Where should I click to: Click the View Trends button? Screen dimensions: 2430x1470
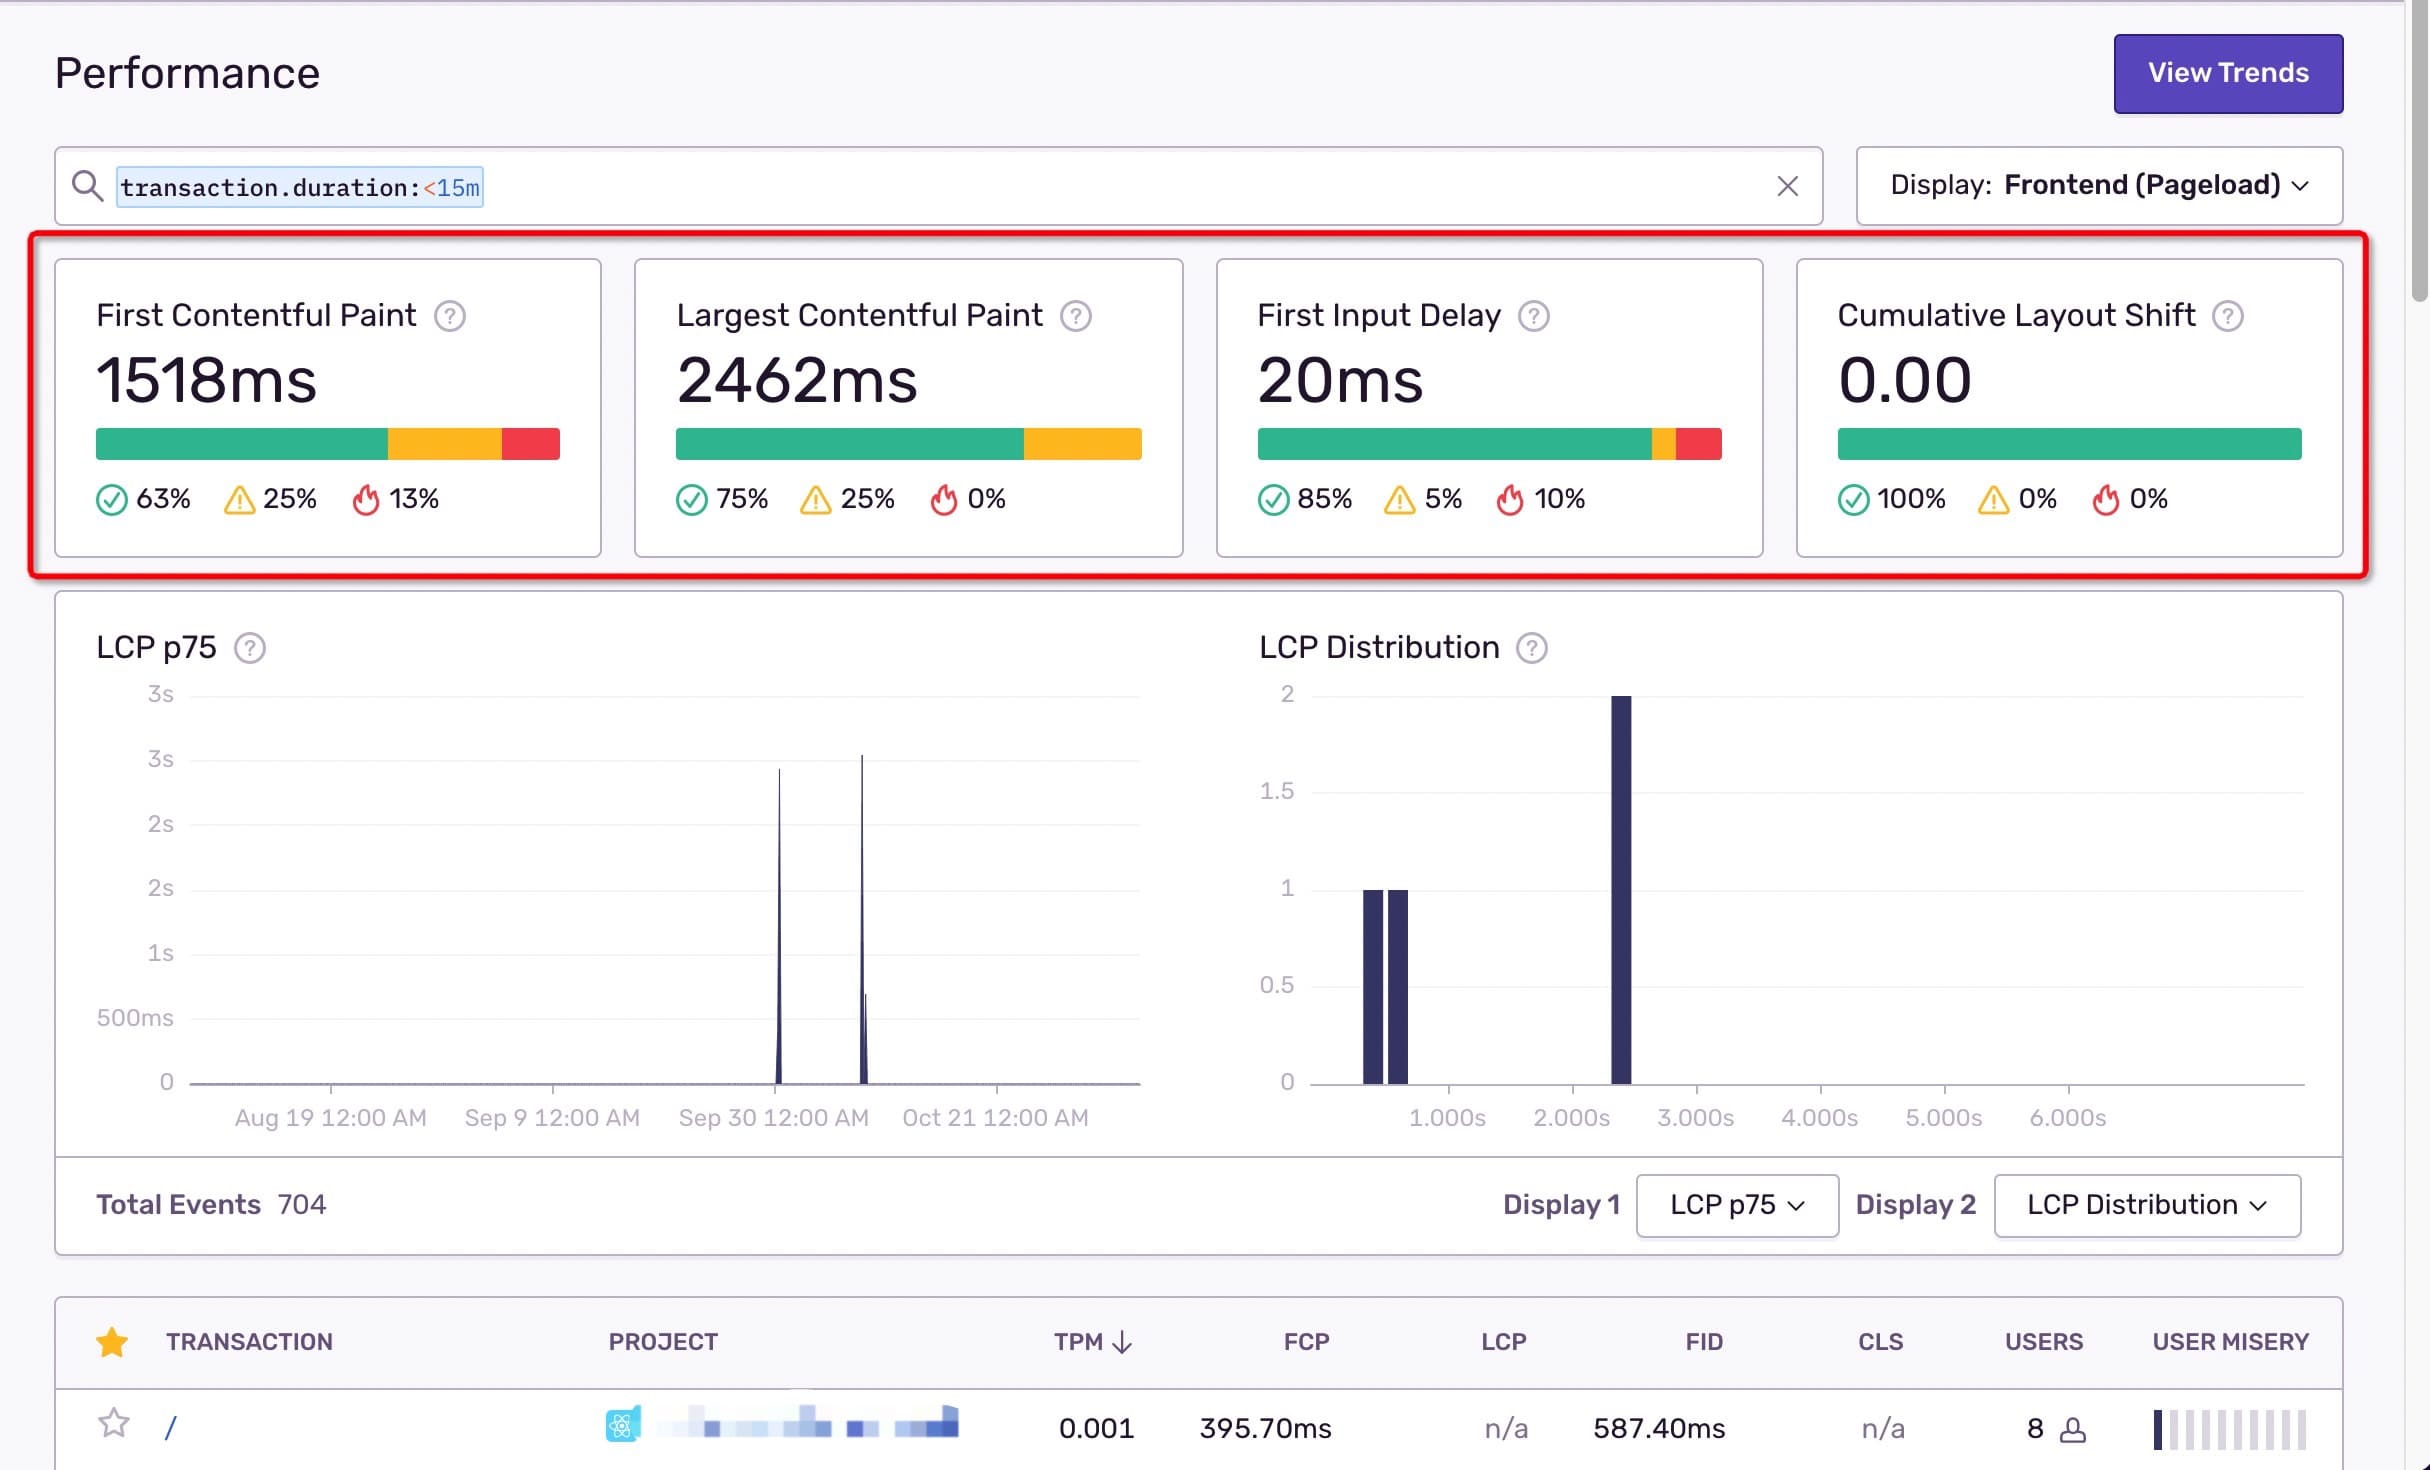pos(2227,73)
